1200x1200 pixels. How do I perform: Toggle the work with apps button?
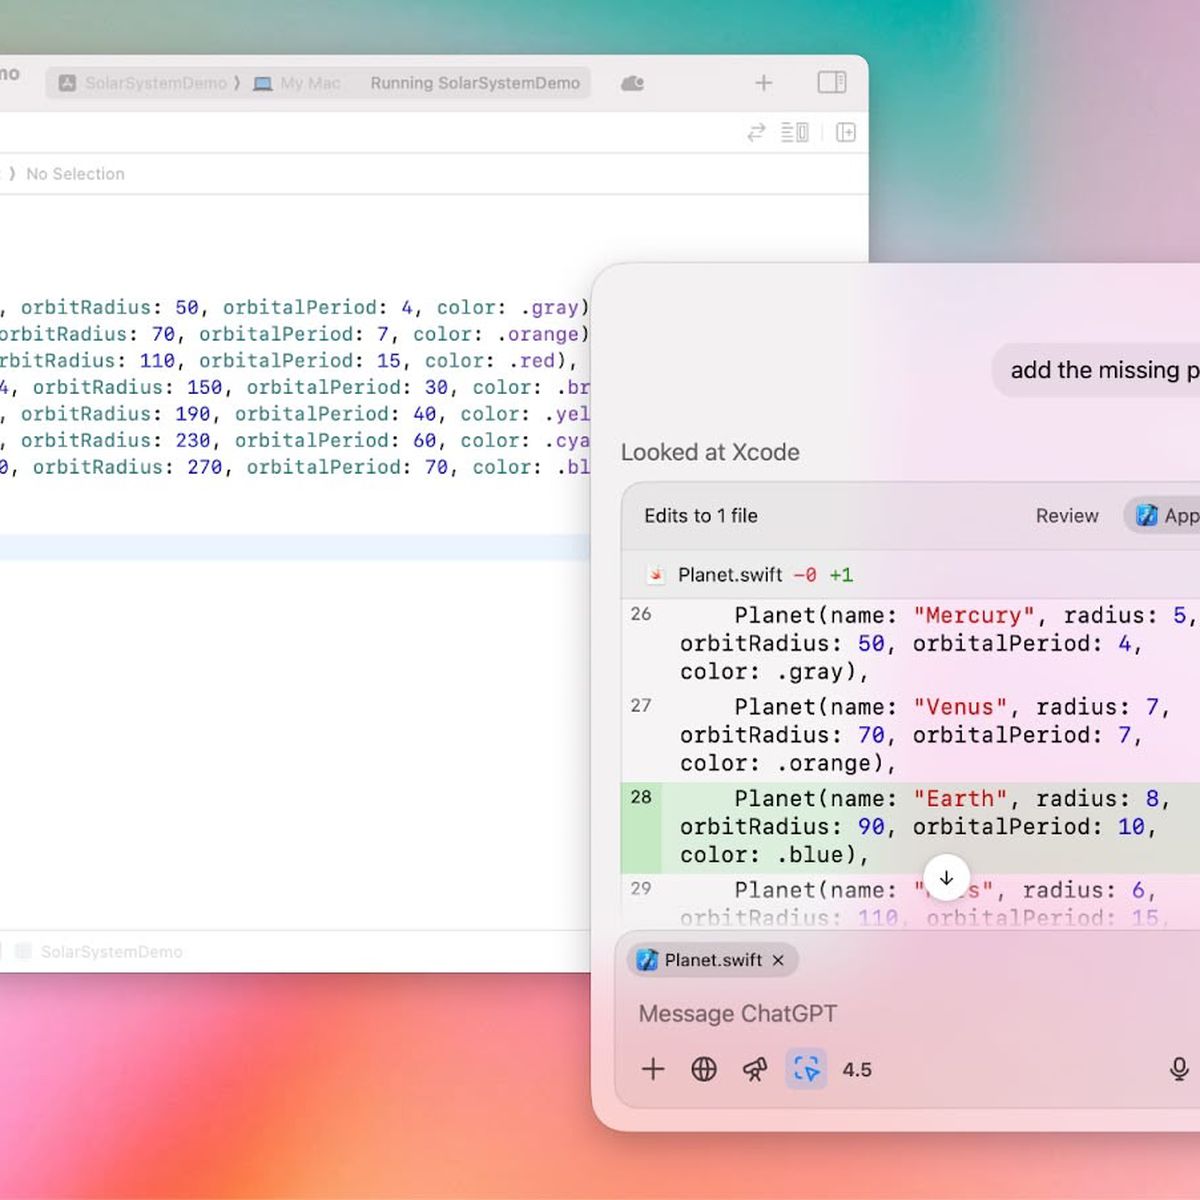(806, 1069)
